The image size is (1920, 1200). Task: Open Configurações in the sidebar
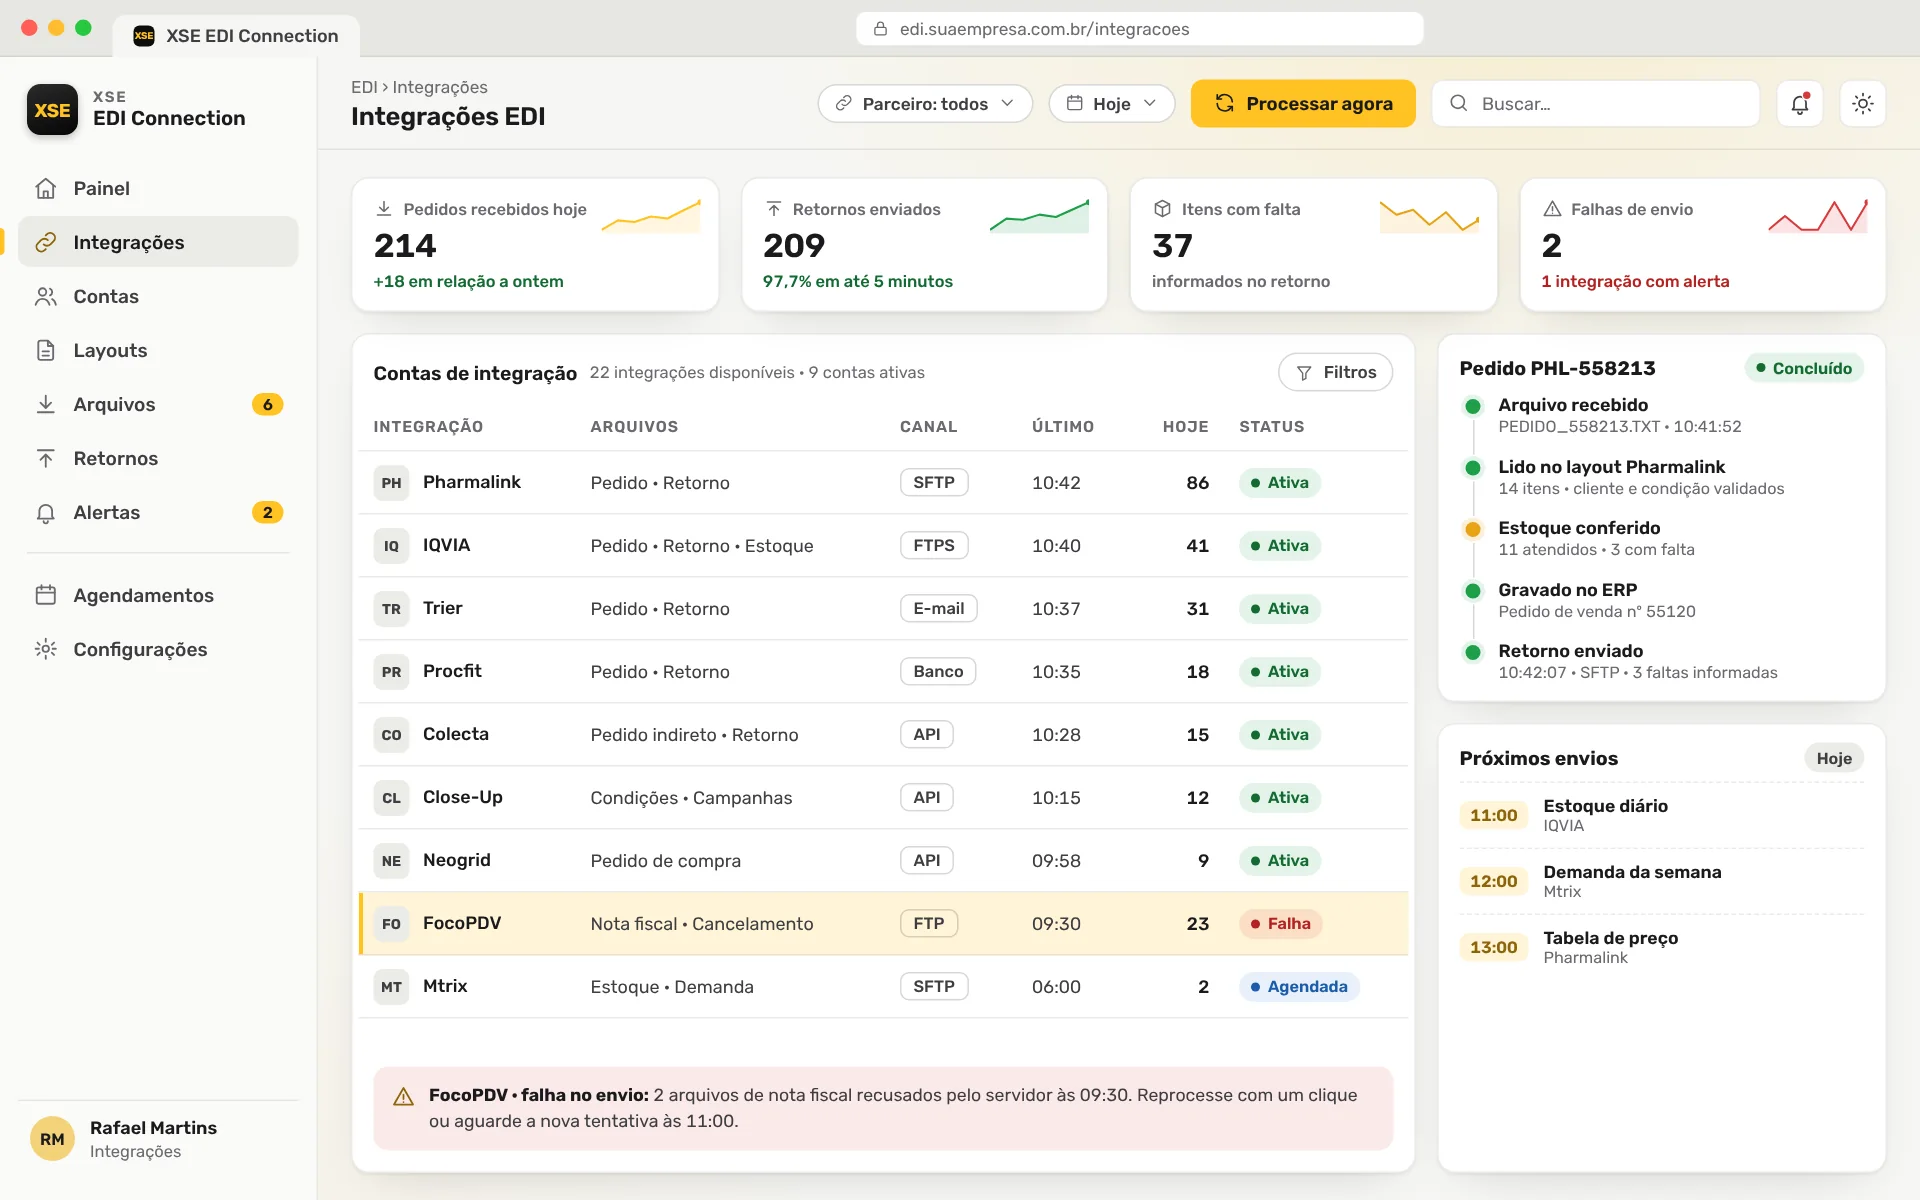coord(158,649)
